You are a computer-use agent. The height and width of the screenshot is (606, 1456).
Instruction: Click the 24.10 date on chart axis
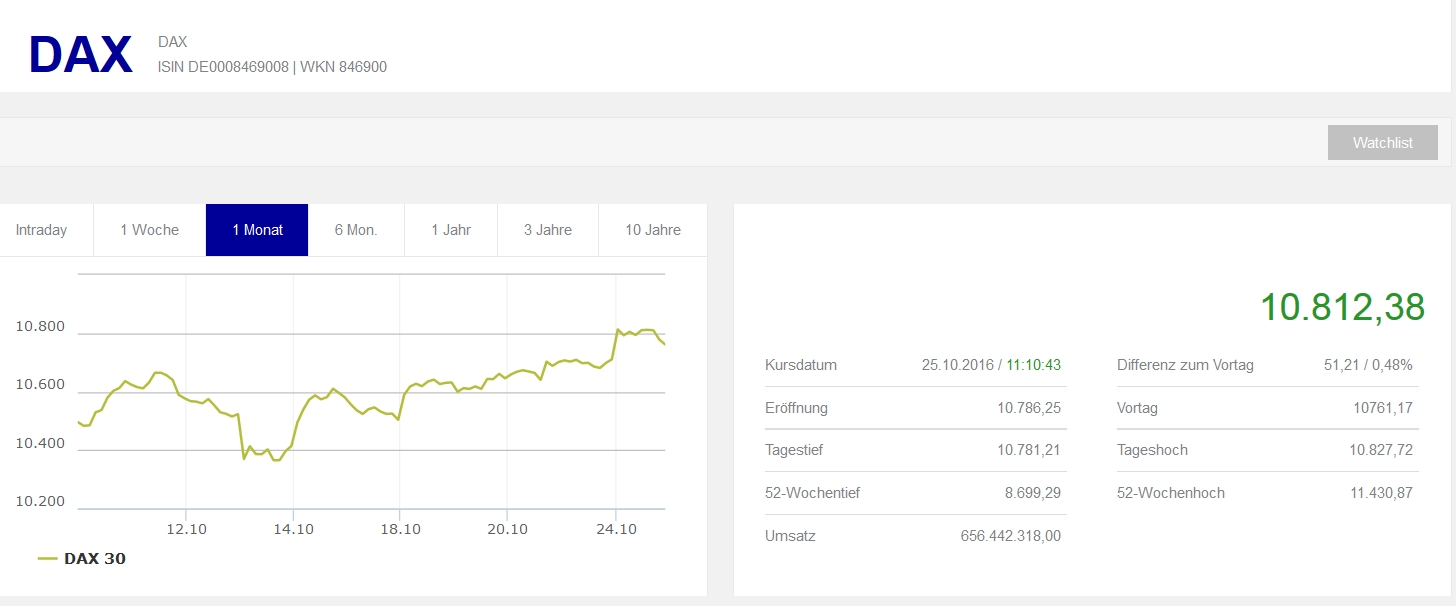[x=616, y=529]
